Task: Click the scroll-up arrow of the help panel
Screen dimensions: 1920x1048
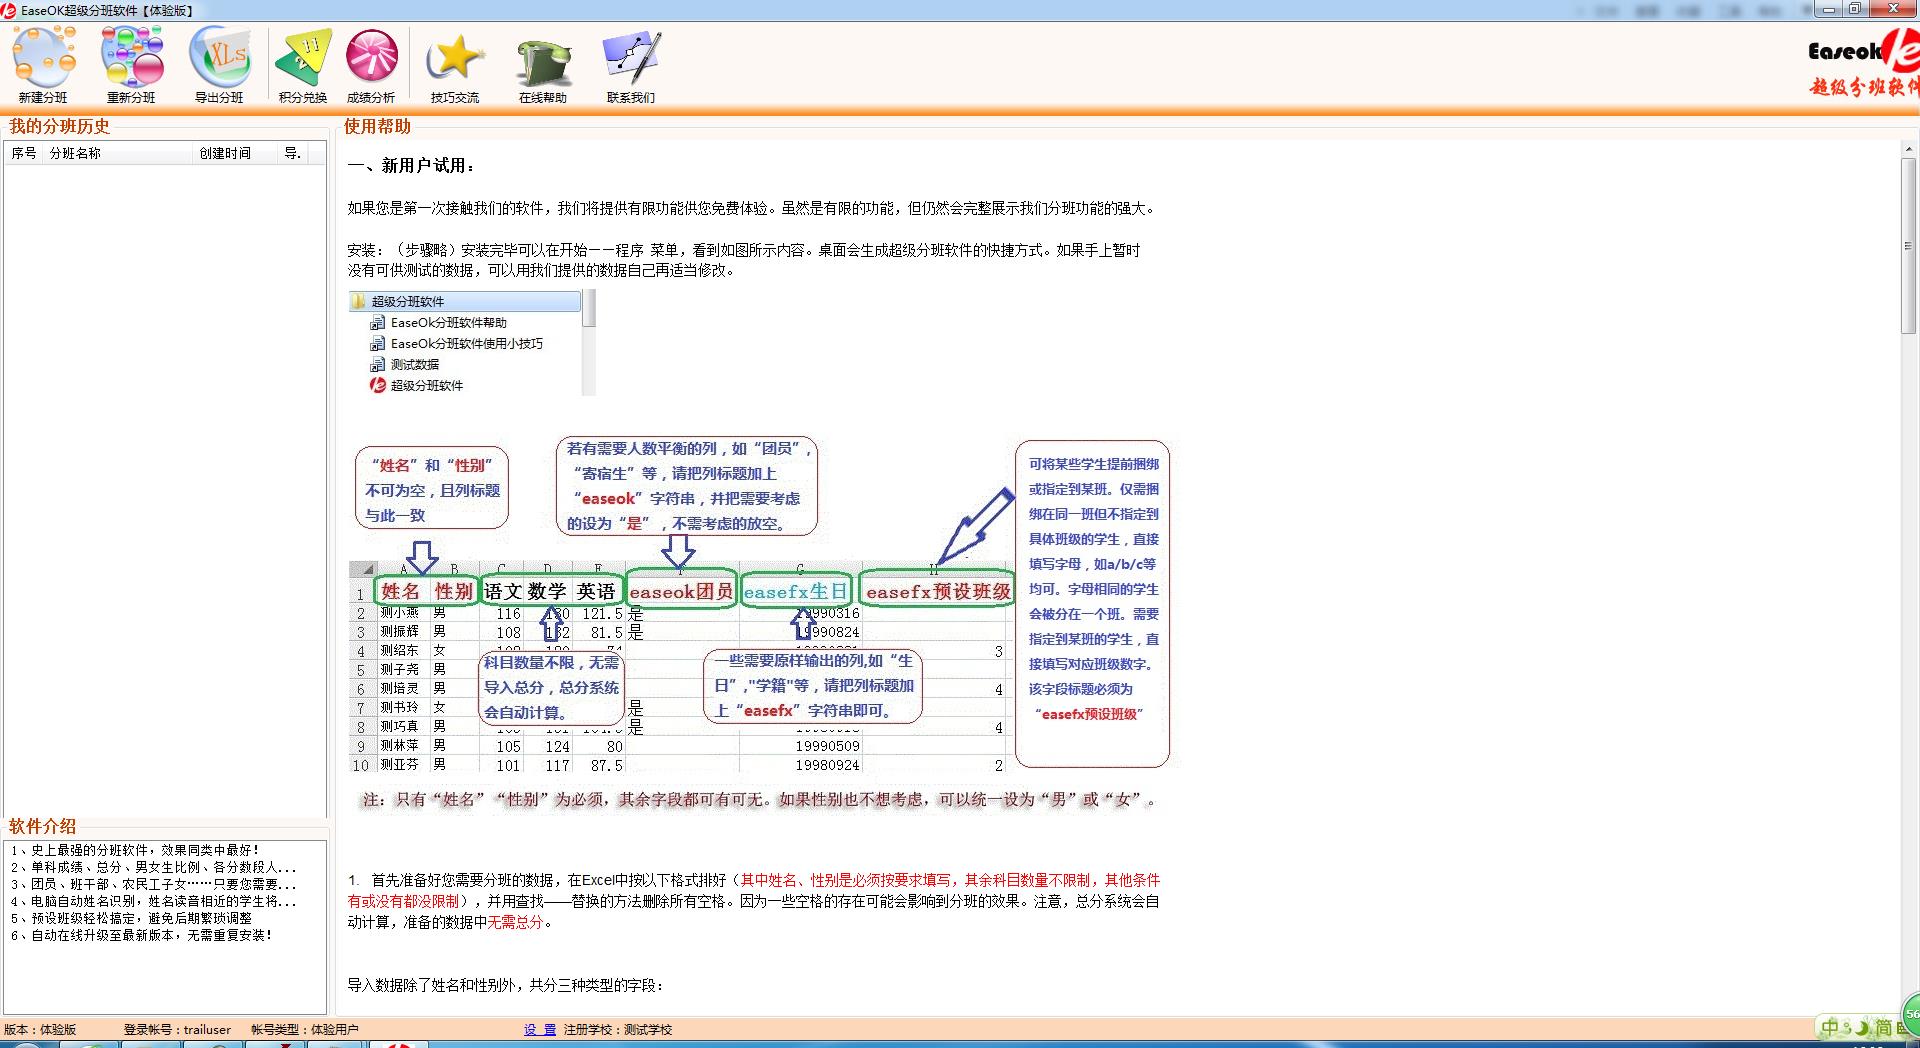Action: tap(1909, 149)
